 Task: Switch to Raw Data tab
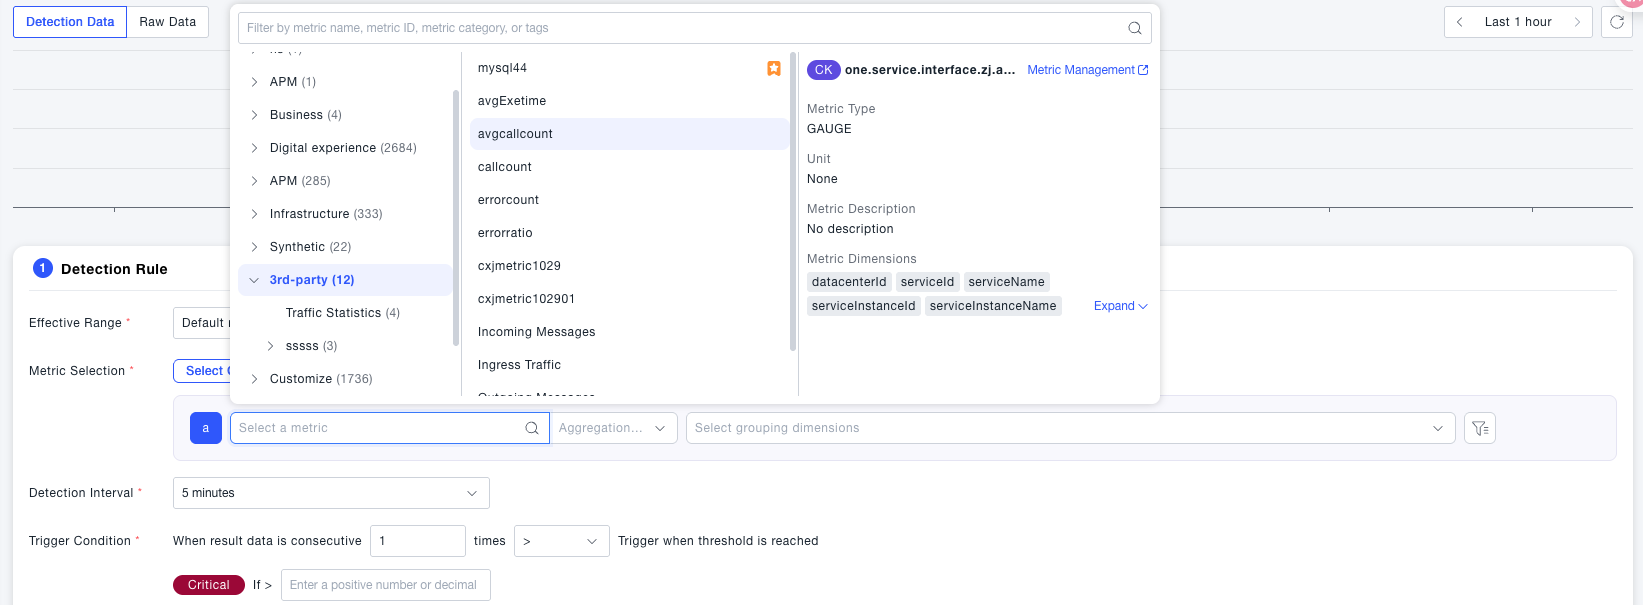click(x=168, y=22)
